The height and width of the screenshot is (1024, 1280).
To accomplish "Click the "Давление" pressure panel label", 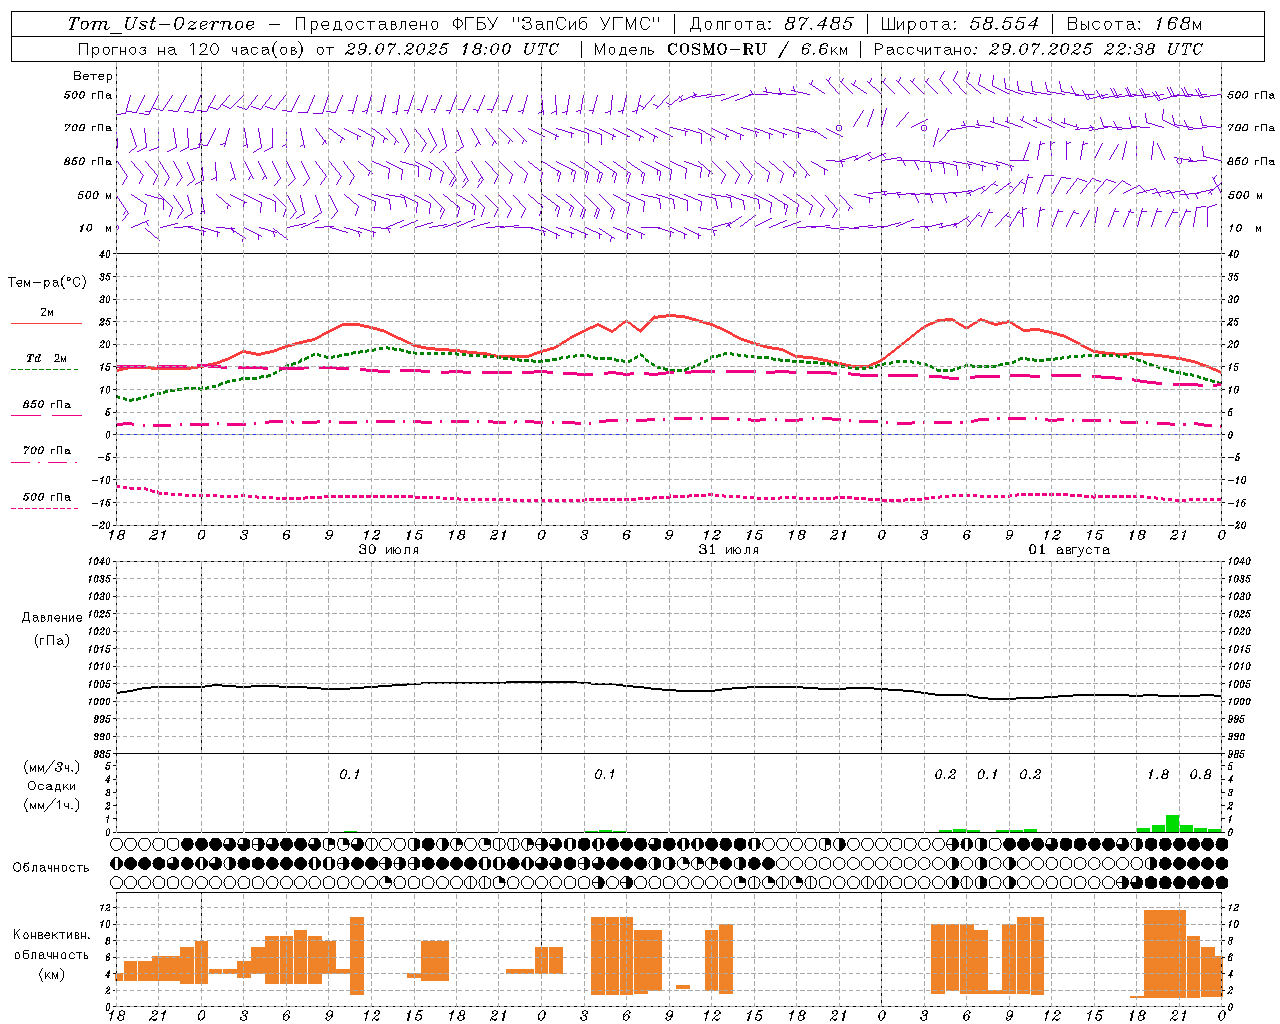I will [52, 618].
